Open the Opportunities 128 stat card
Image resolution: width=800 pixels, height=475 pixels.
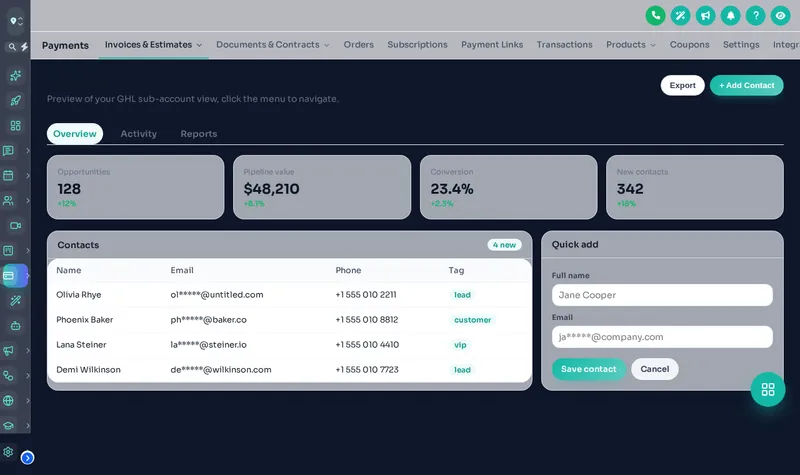tap(135, 187)
